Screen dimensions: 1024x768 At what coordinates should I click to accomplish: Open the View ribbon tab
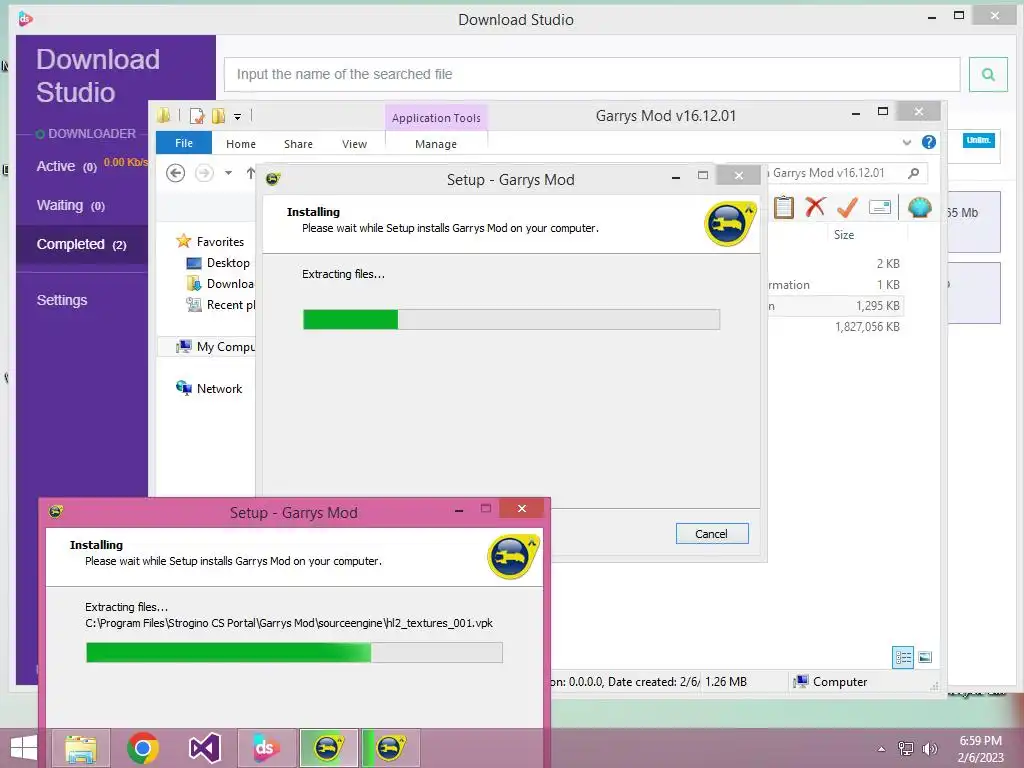click(x=355, y=144)
